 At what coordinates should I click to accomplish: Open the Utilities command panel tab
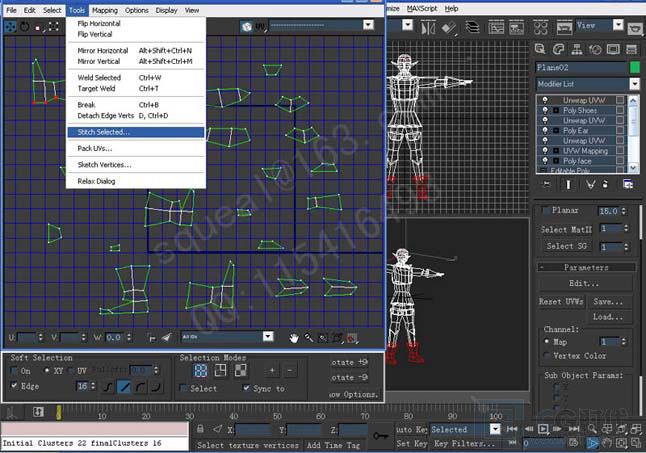point(632,49)
